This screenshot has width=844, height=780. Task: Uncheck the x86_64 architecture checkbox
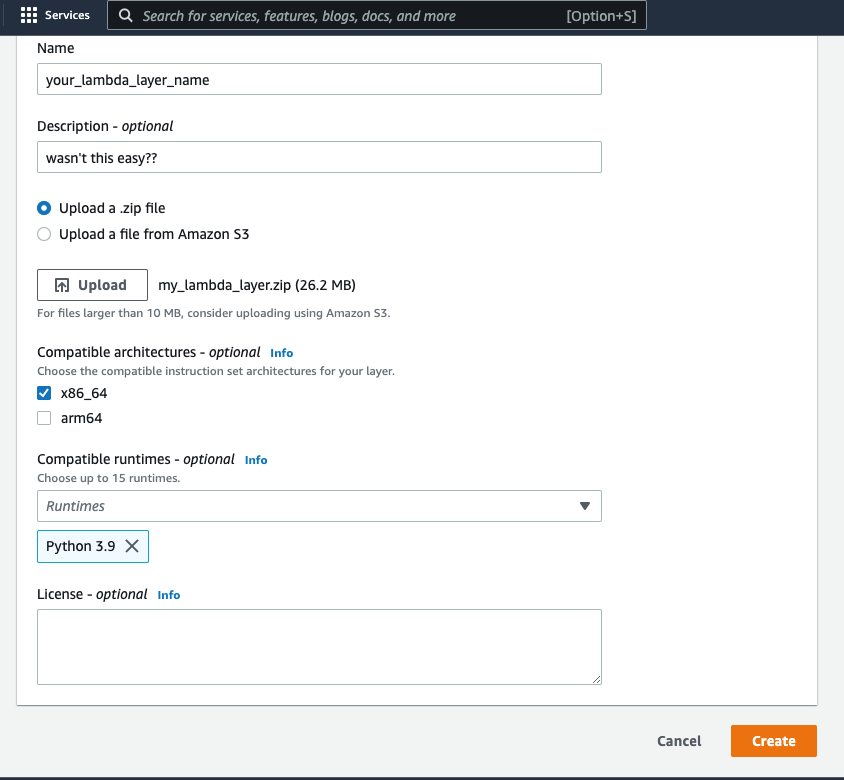(44, 393)
